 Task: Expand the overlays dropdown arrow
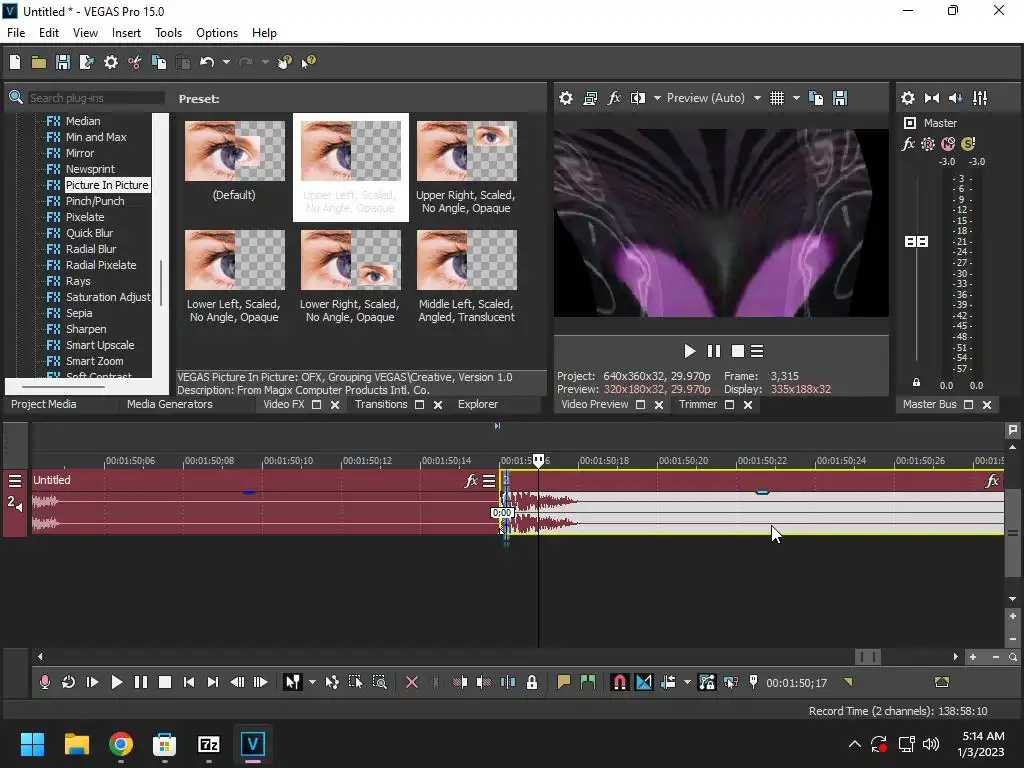click(x=796, y=98)
